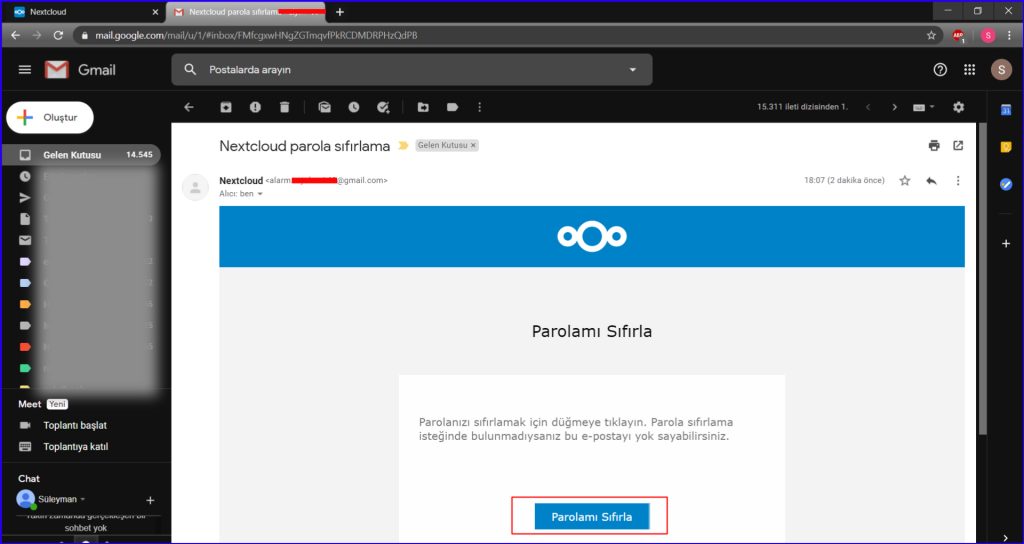The image size is (1024, 544).
Task: Delete this email with trash icon
Action: pos(284,107)
